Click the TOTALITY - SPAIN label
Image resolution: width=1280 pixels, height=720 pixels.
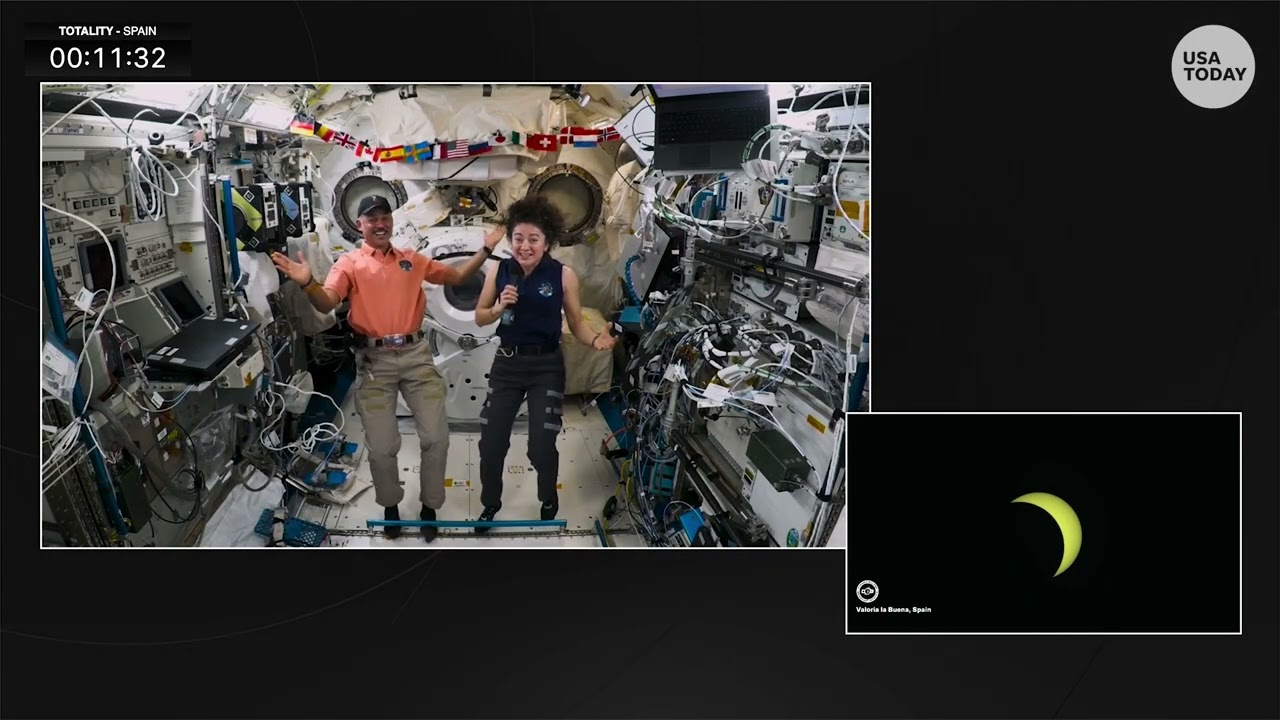107,31
